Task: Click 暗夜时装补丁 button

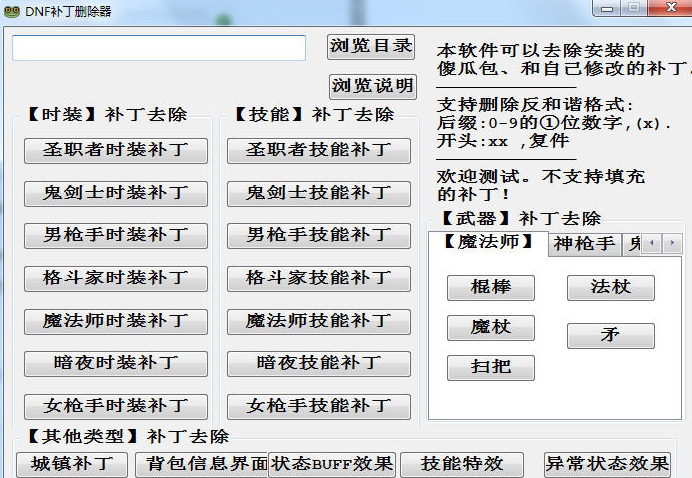Action: pyautogui.click(x=116, y=364)
